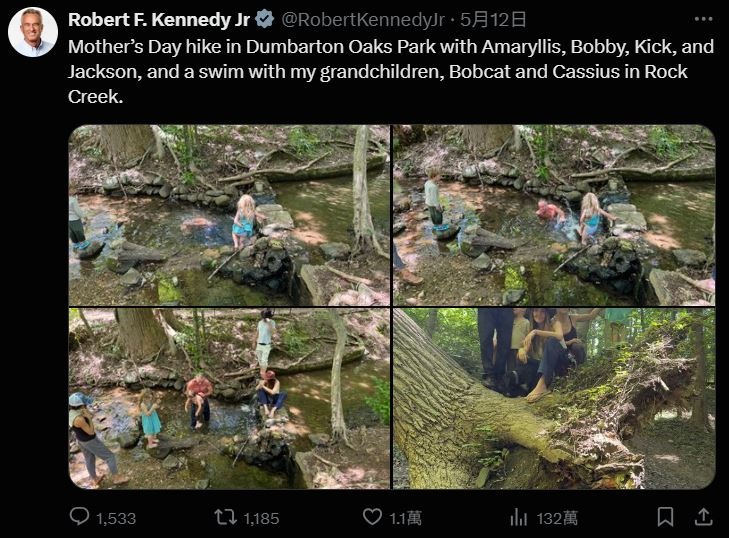The height and width of the screenshot is (538, 729).
Task: Open the Robert F. Kennedy Jr display name link
Action: tap(160, 19)
